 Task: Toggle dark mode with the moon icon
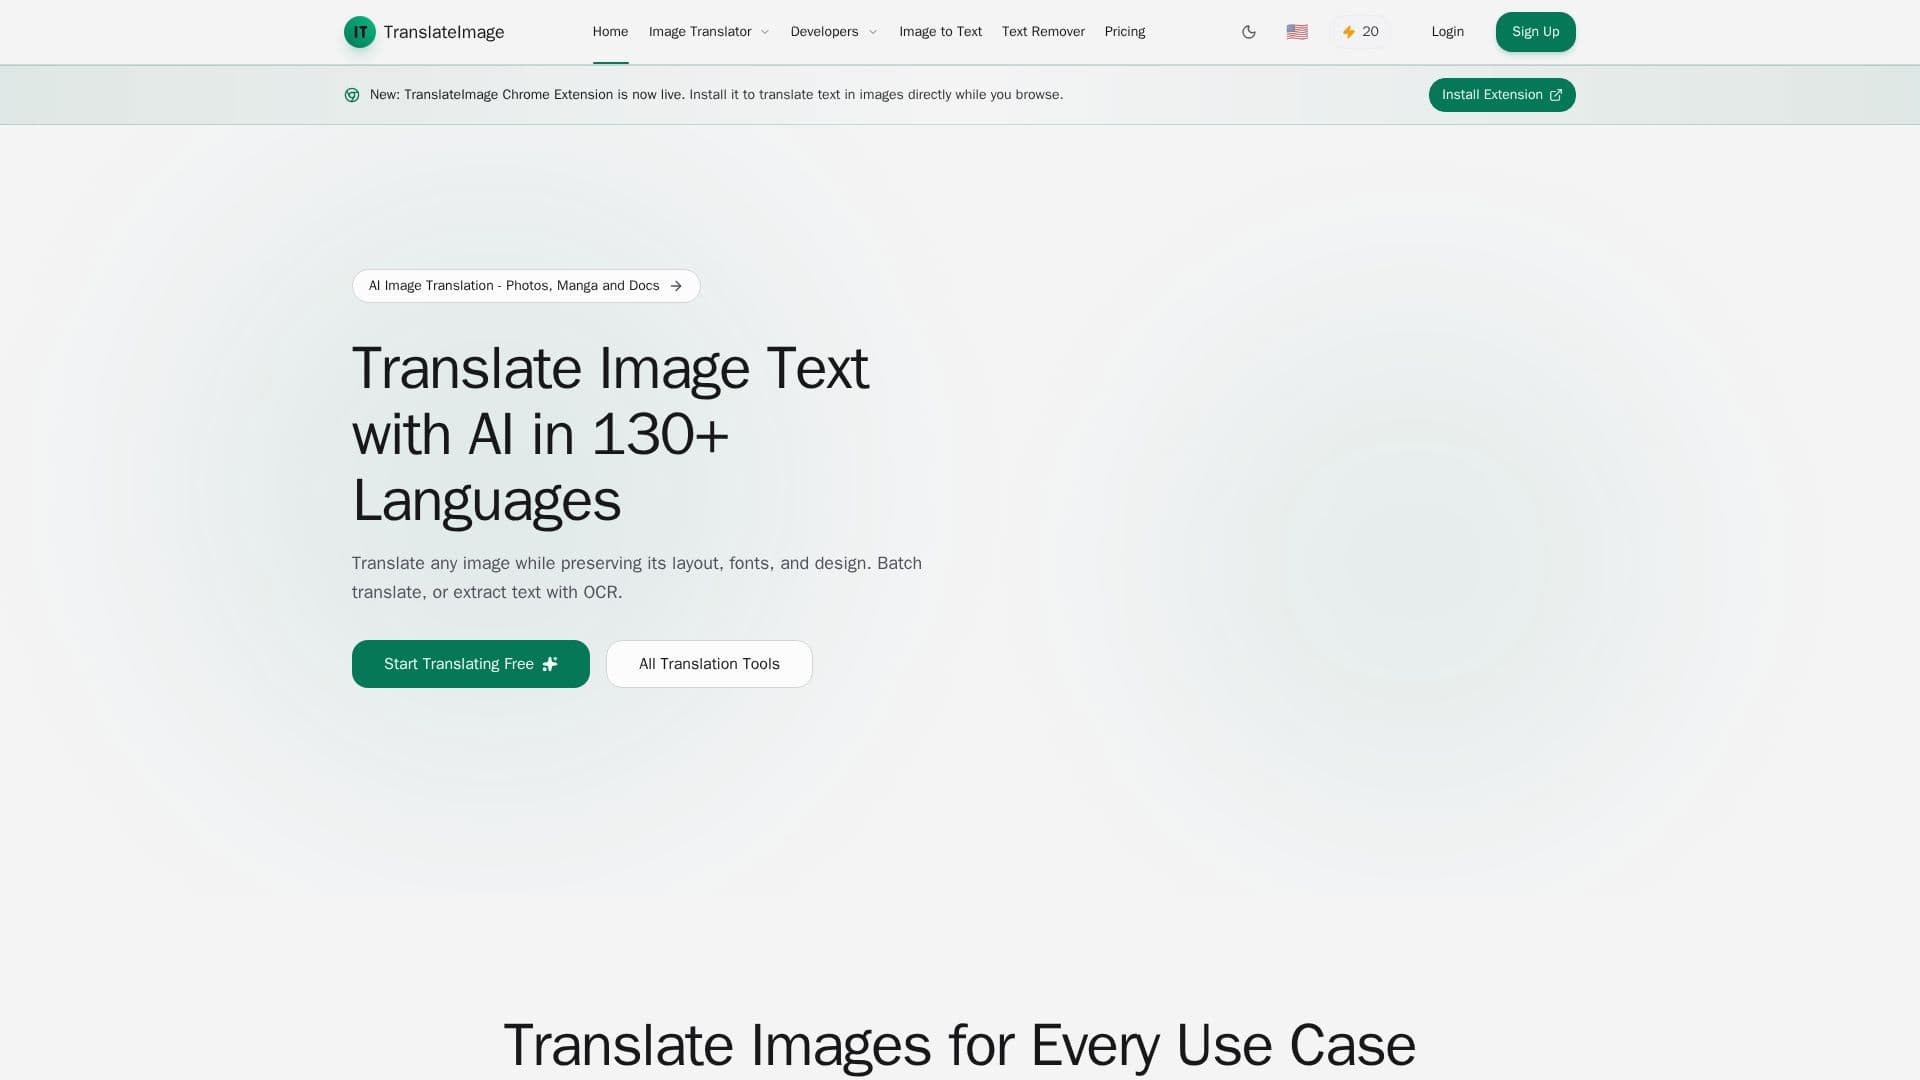[1249, 32]
